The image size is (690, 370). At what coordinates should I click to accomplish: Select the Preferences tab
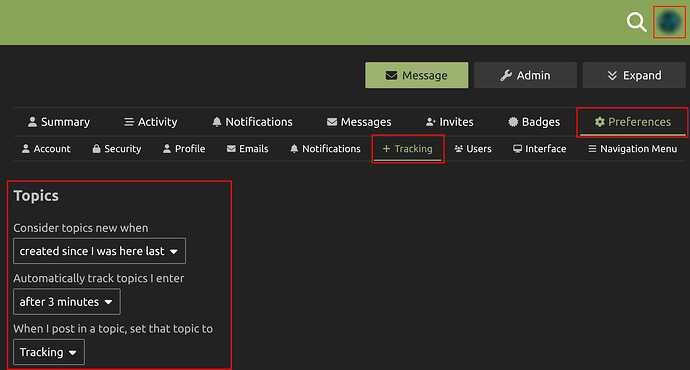point(632,122)
